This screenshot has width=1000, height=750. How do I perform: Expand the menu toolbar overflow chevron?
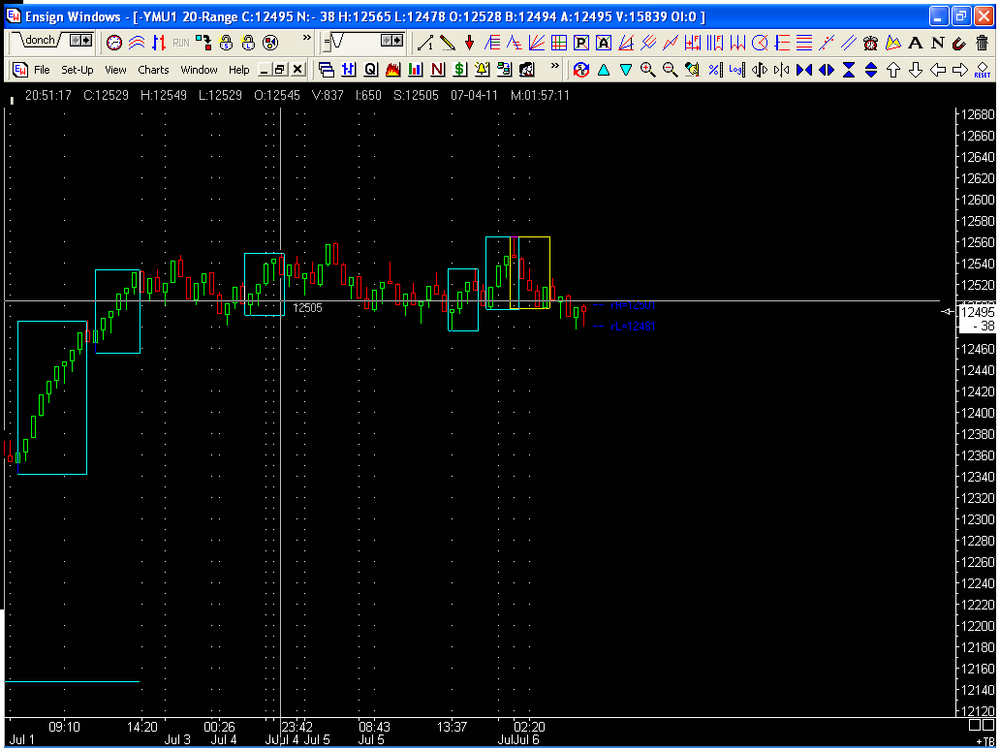pos(555,65)
